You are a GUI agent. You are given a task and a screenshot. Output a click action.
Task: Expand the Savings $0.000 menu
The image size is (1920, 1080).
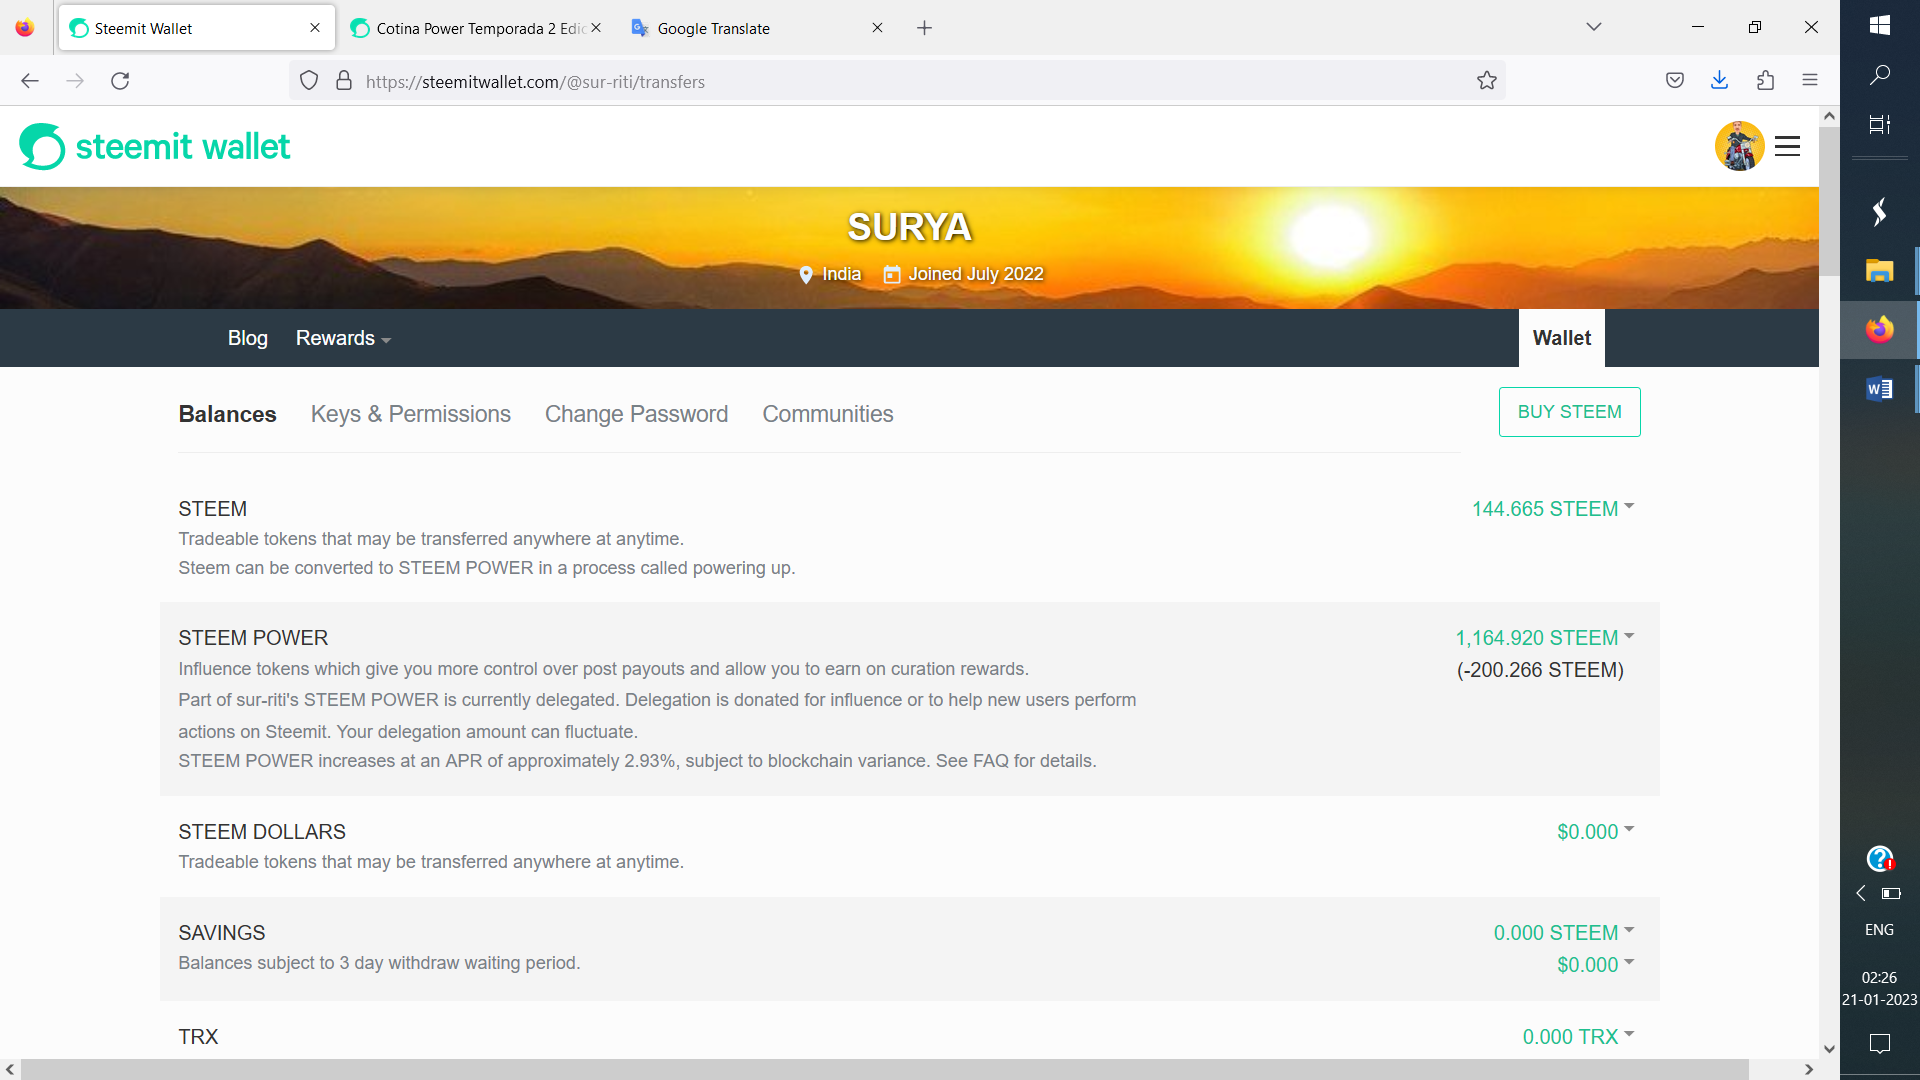click(x=1596, y=965)
